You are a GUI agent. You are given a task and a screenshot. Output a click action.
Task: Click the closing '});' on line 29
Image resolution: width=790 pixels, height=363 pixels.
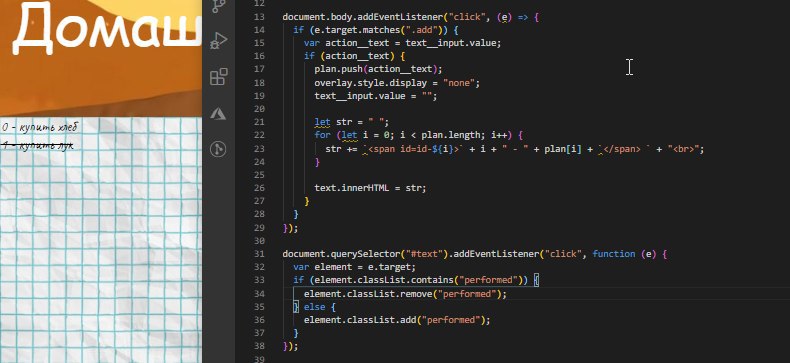(290, 228)
